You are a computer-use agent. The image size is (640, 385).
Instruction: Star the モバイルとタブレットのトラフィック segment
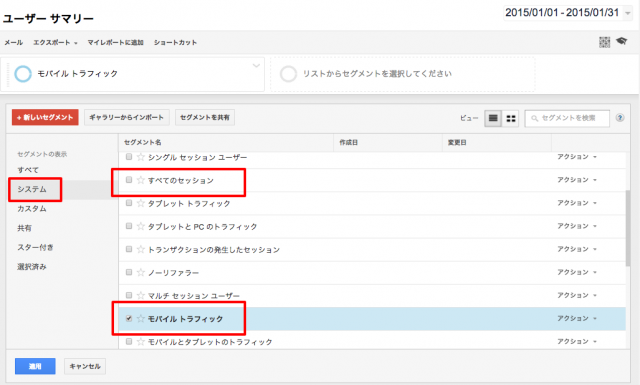(141, 341)
